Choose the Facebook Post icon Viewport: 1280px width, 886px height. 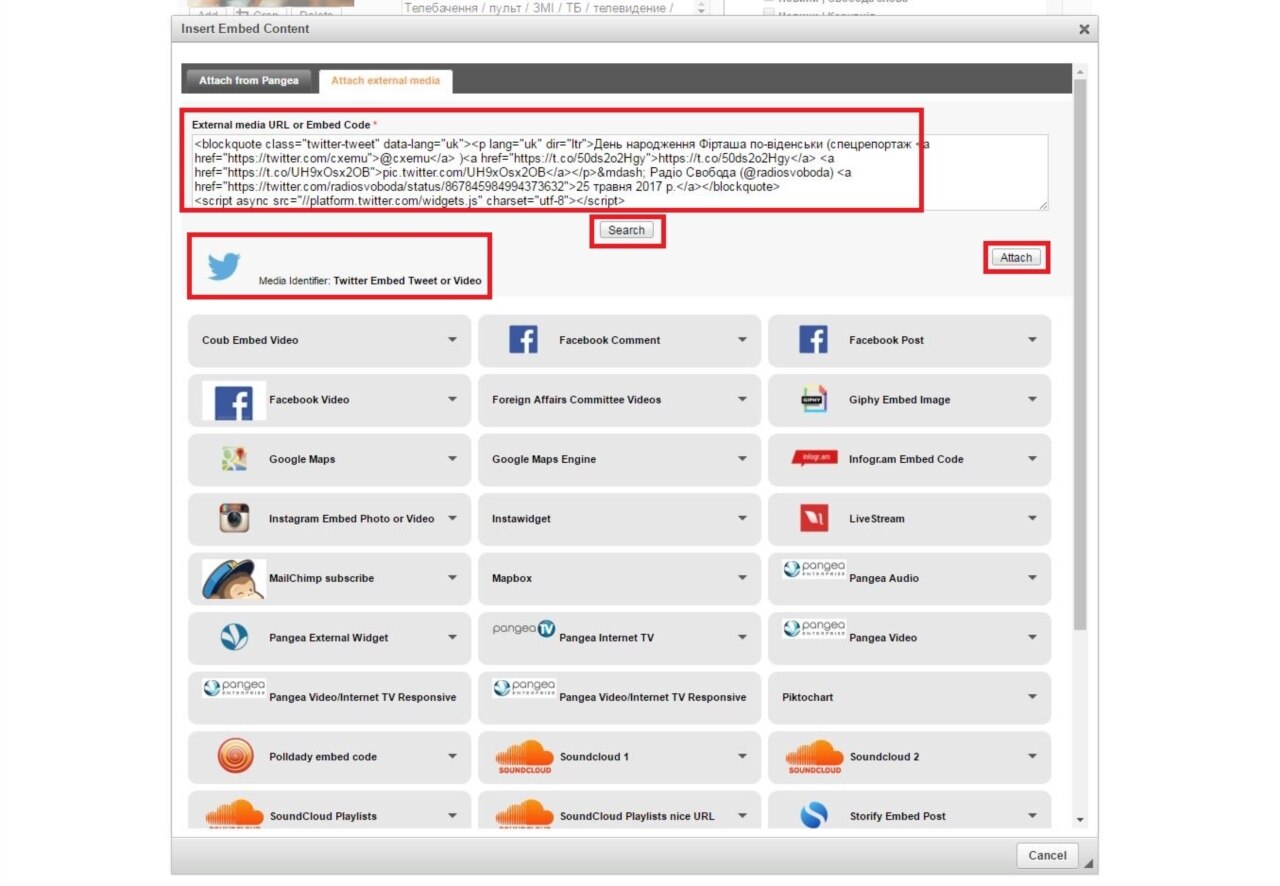(813, 340)
